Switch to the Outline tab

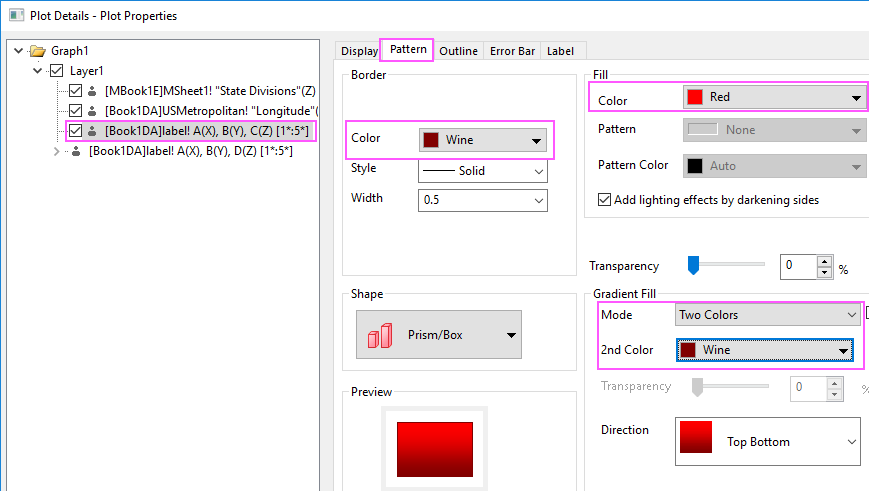(x=458, y=51)
